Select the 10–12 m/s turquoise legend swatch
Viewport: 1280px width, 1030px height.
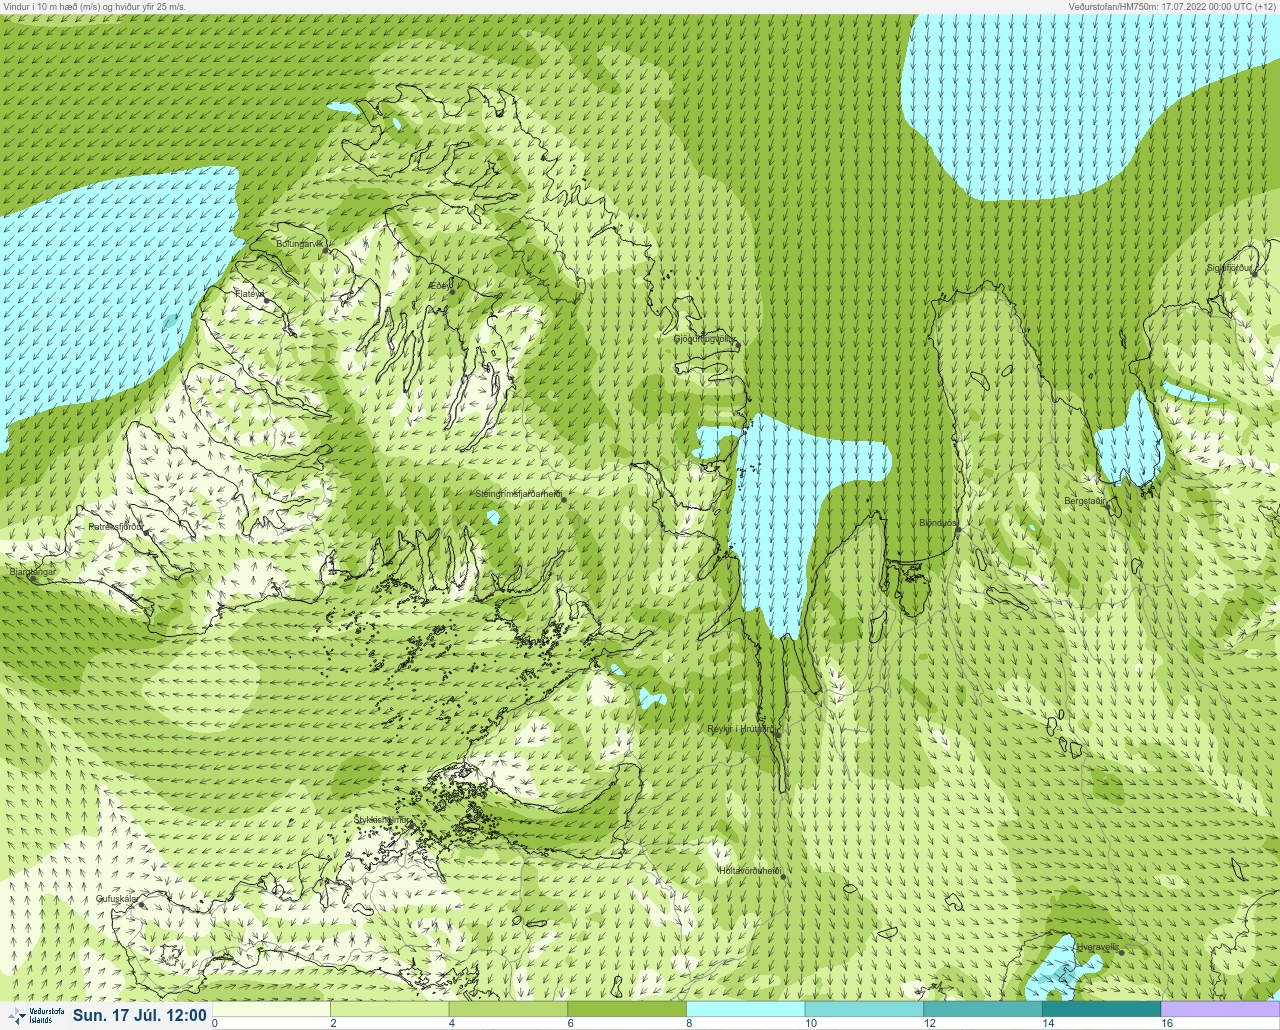[x=864, y=1009]
